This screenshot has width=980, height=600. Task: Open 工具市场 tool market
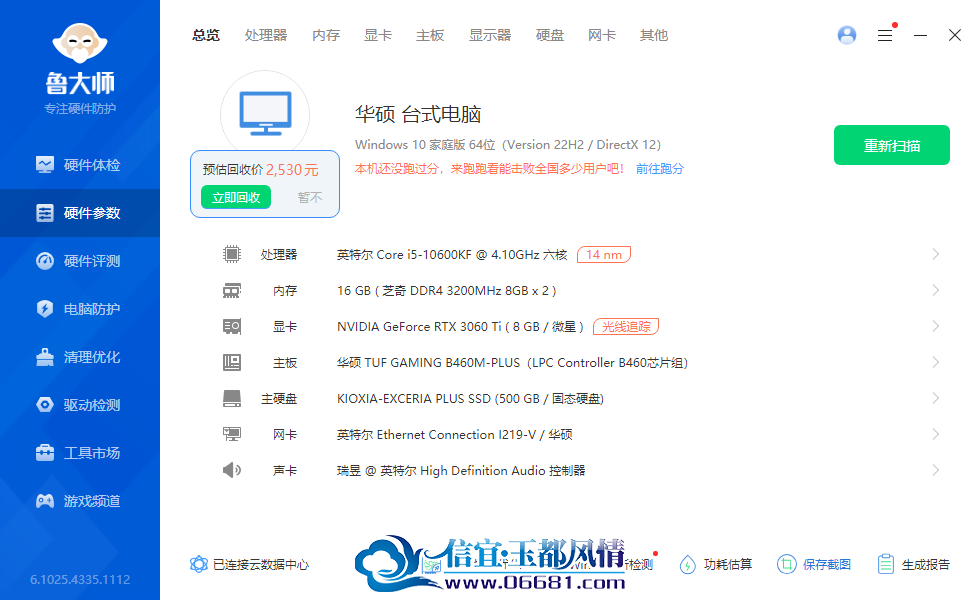[79, 453]
